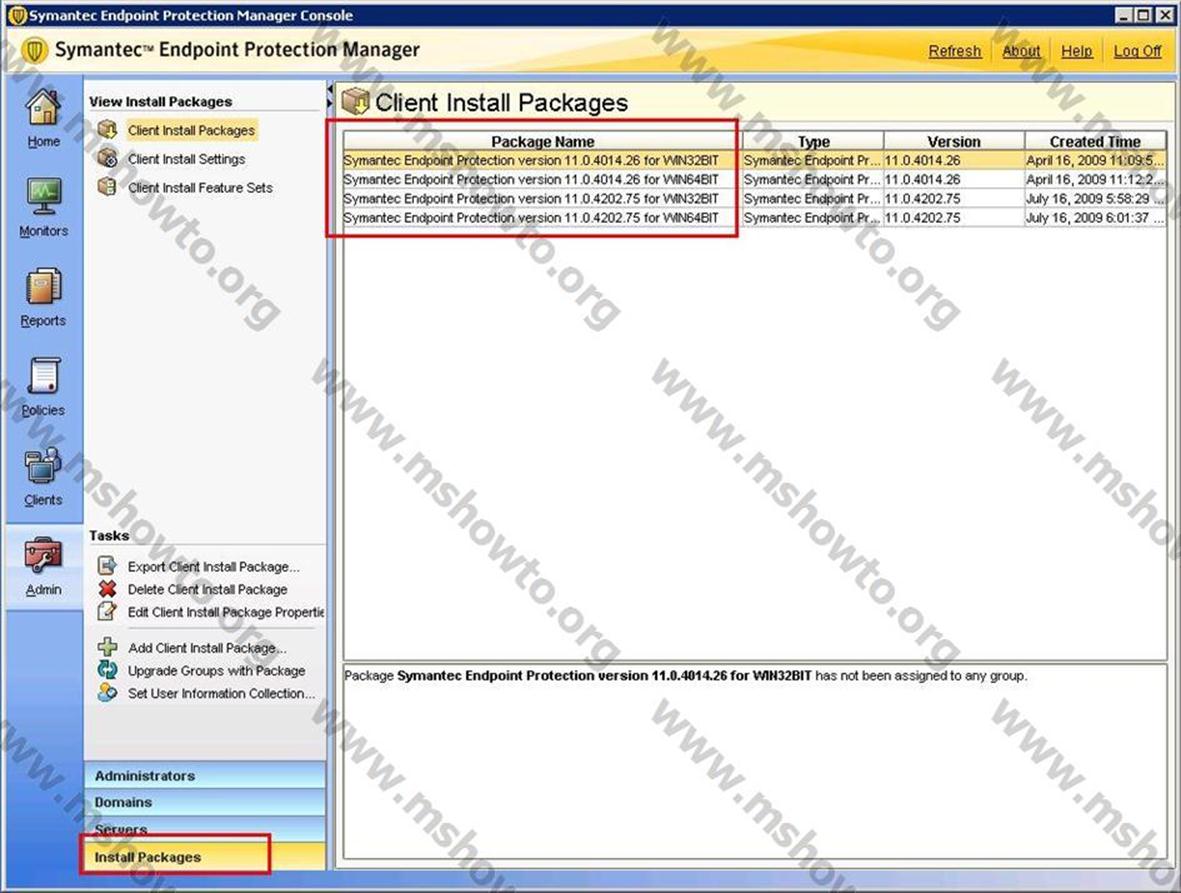Choose Upgrade Groups with Package task
1181x893 pixels.
216,670
